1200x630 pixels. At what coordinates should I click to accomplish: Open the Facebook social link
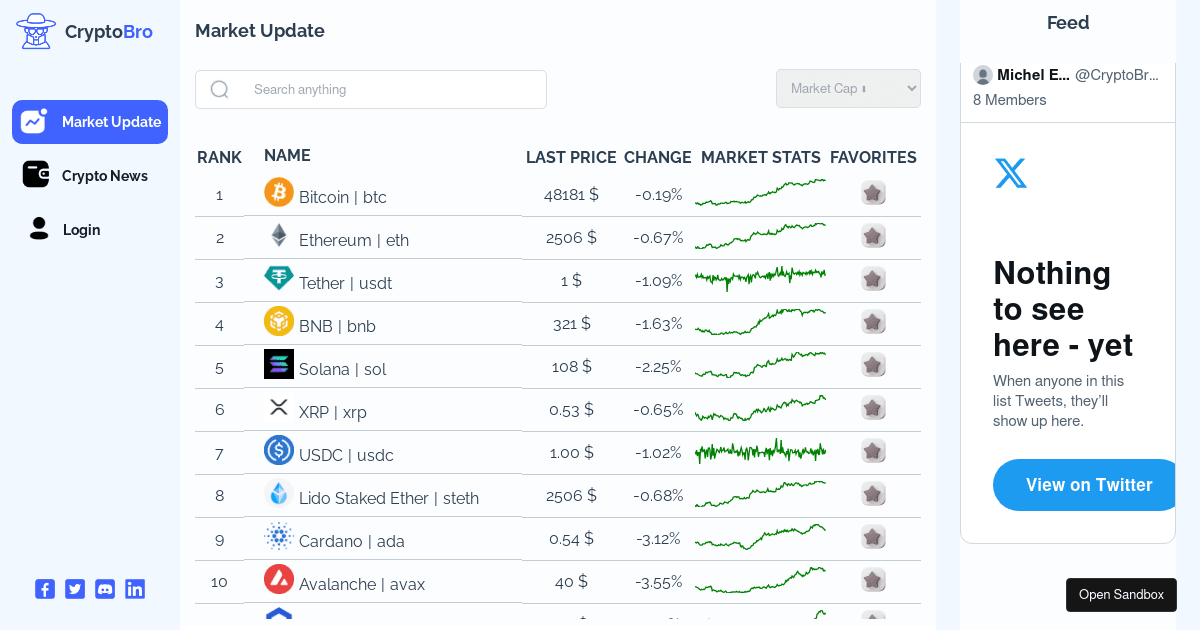pyautogui.click(x=45, y=589)
